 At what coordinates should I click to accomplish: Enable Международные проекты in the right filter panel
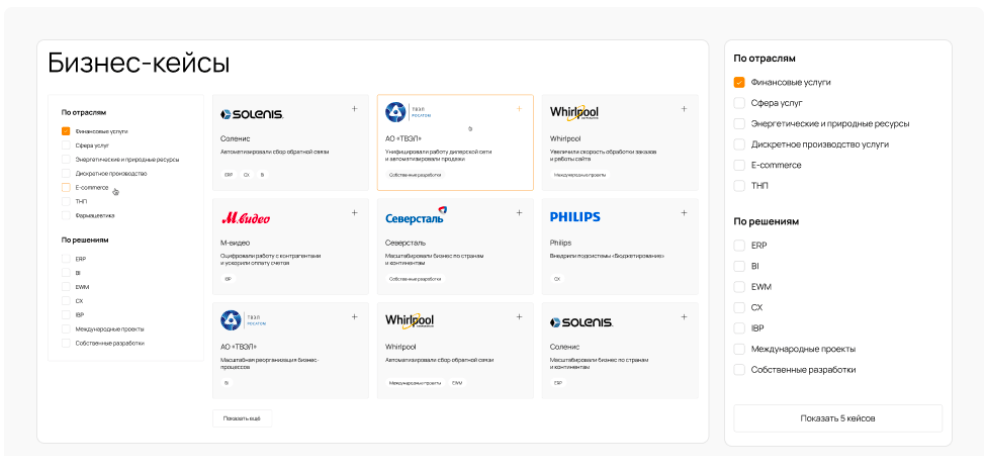pos(739,349)
